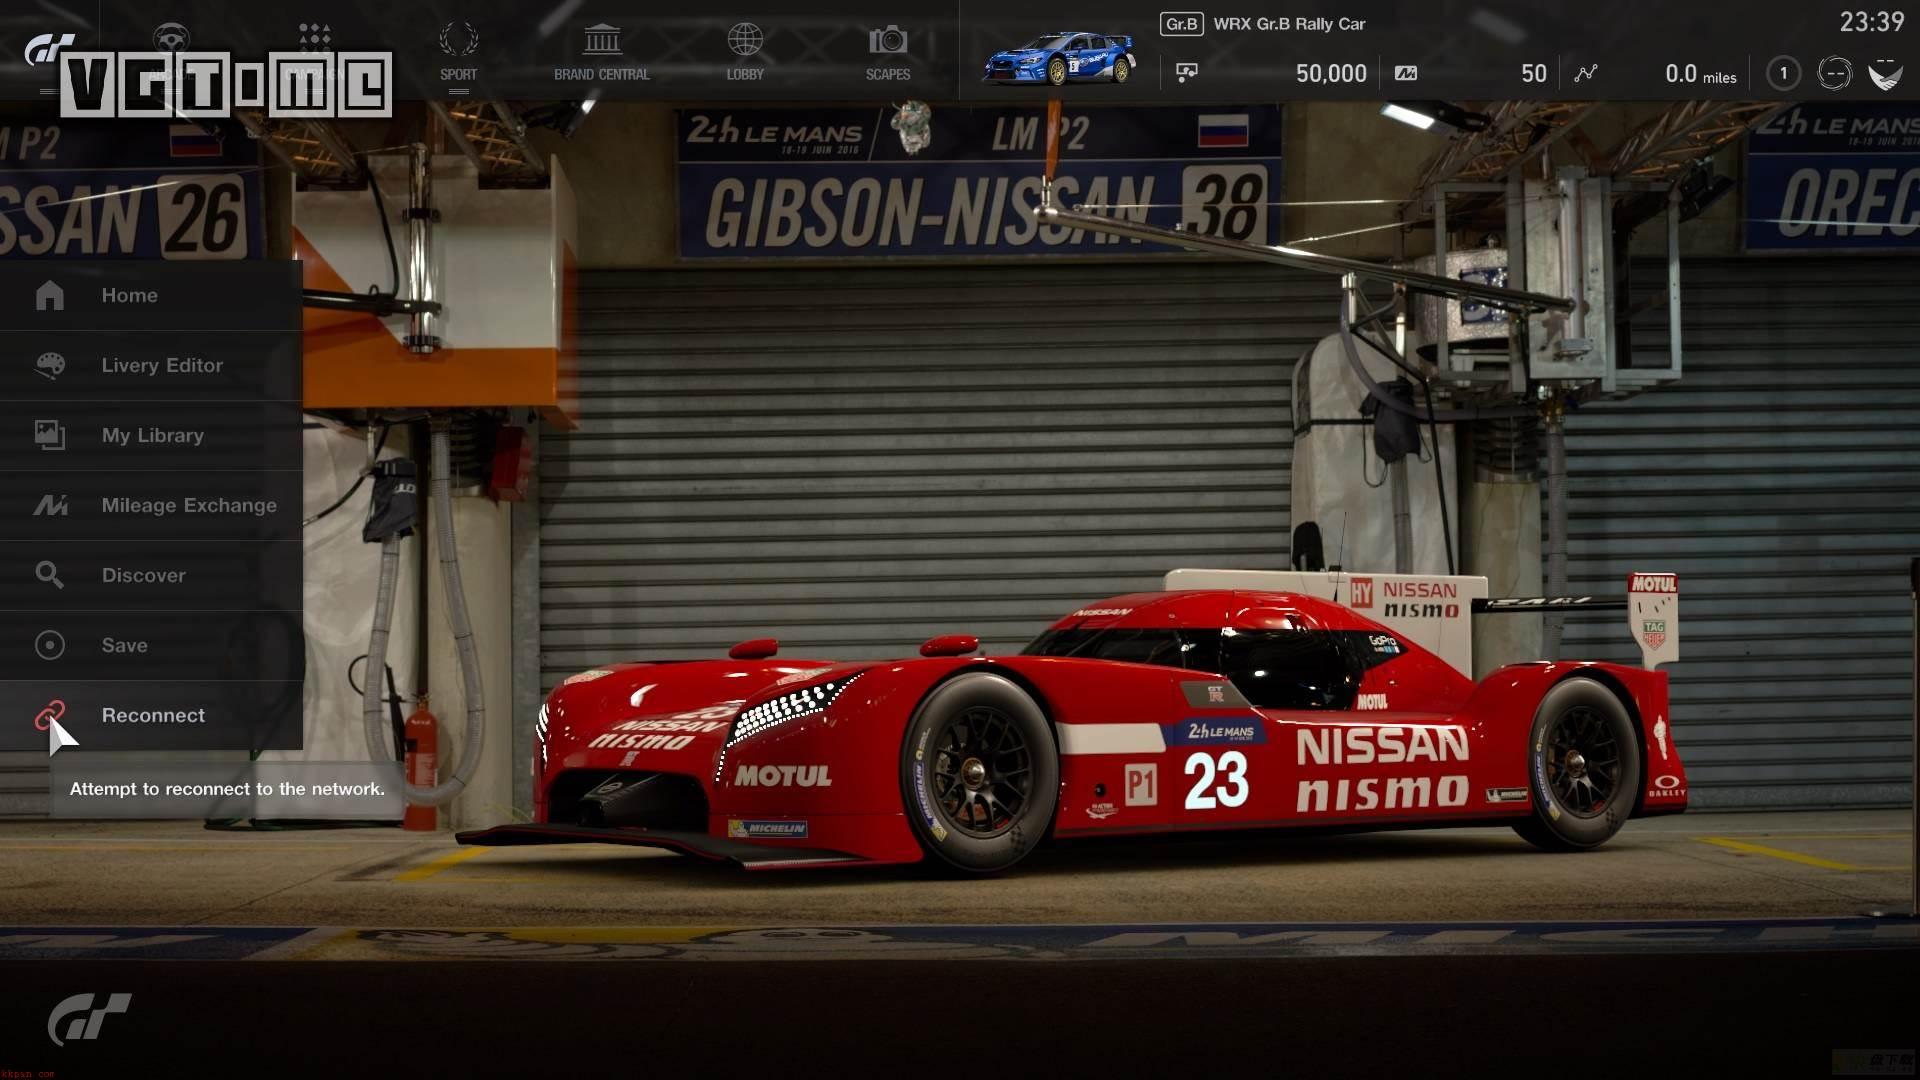Click the distance graph icon
This screenshot has width=1920, height=1080.
(x=1586, y=73)
